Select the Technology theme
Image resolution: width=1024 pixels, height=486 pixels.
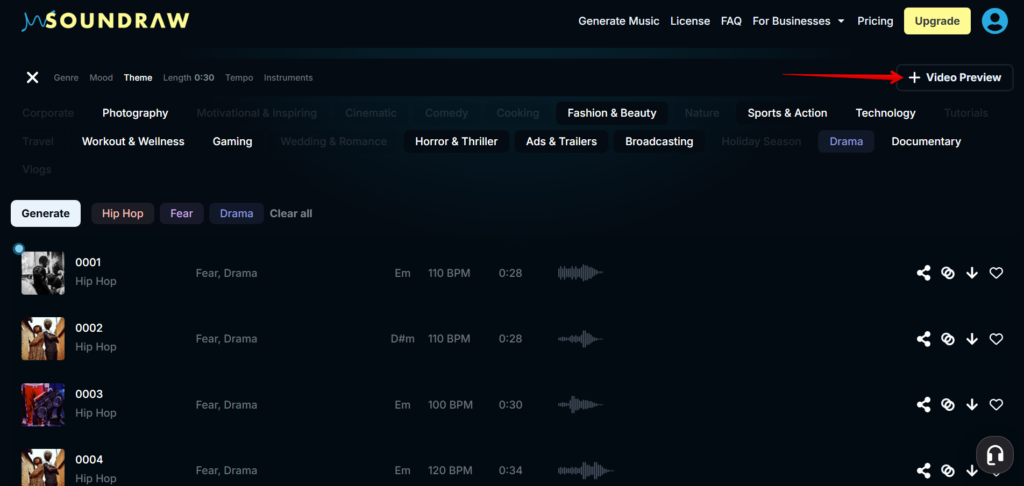[x=886, y=113]
